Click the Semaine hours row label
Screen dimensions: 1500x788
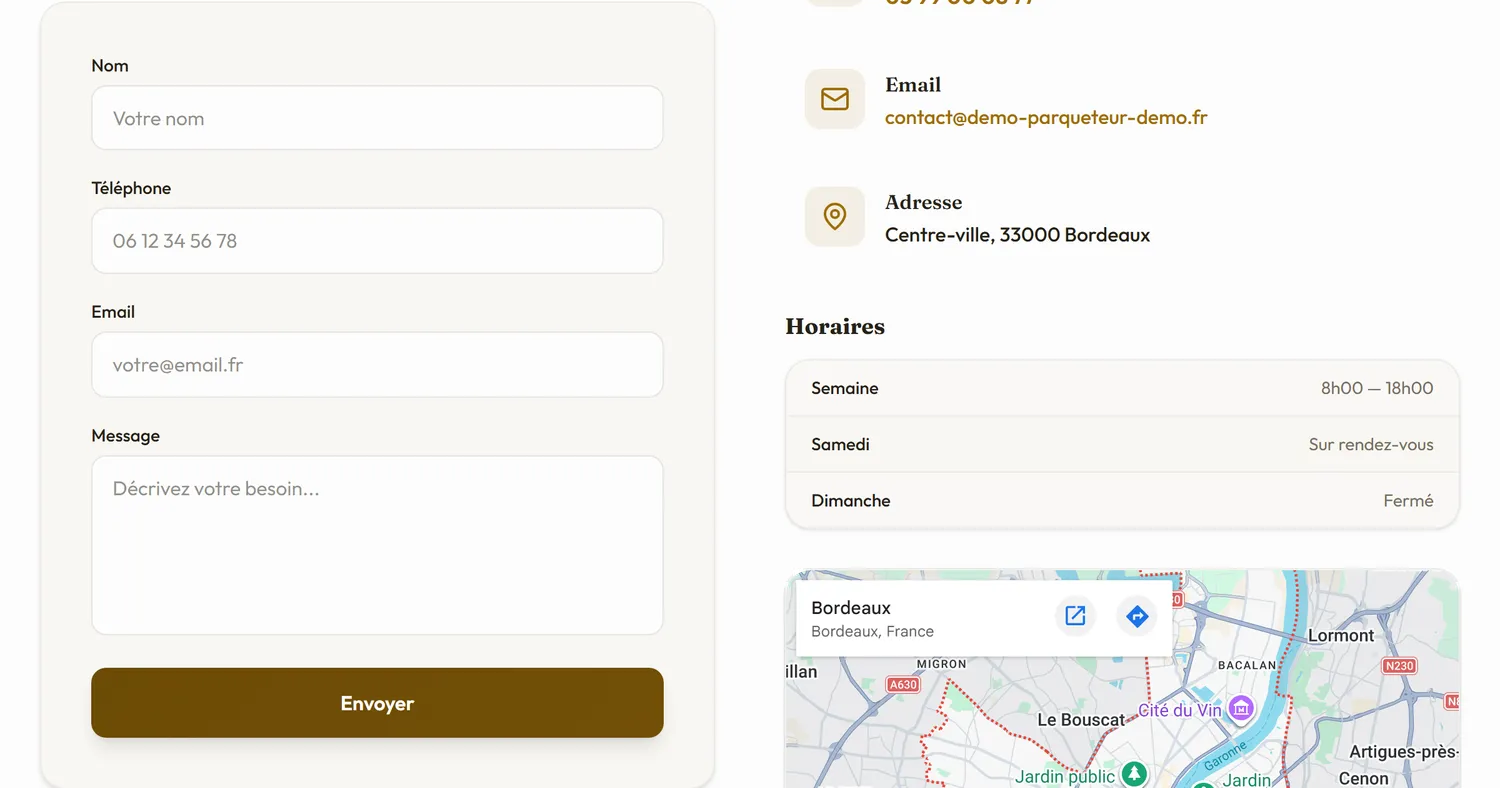[845, 388]
